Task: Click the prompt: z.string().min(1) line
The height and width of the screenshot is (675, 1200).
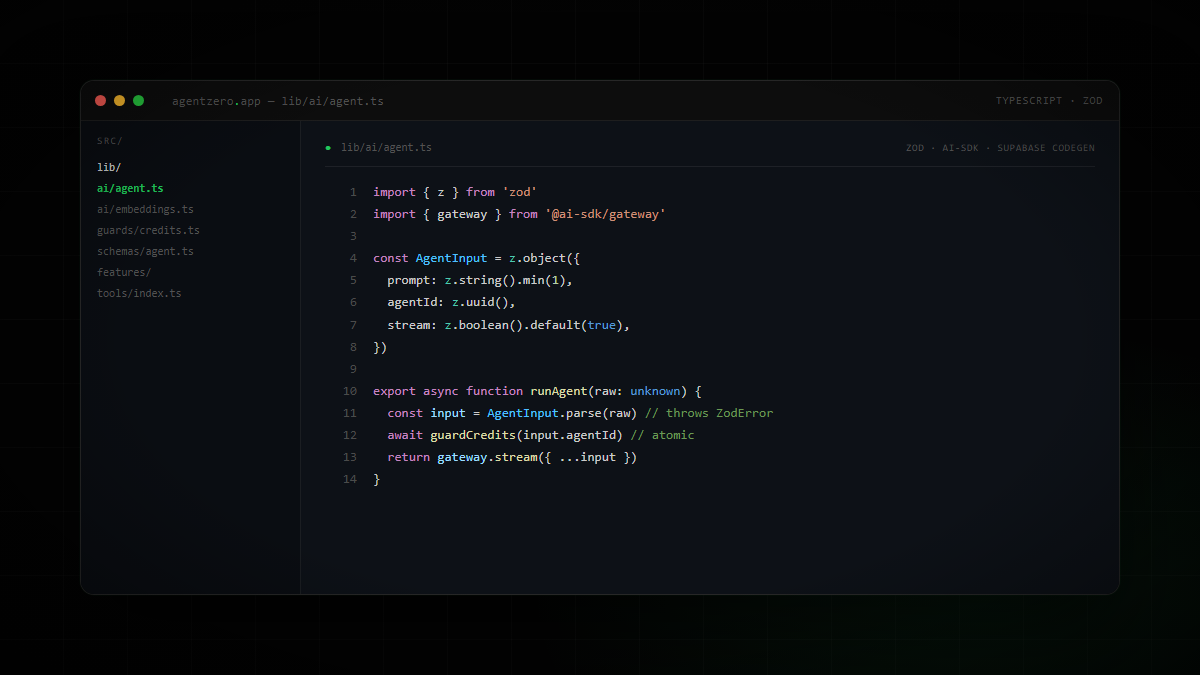Action: (x=480, y=280)
